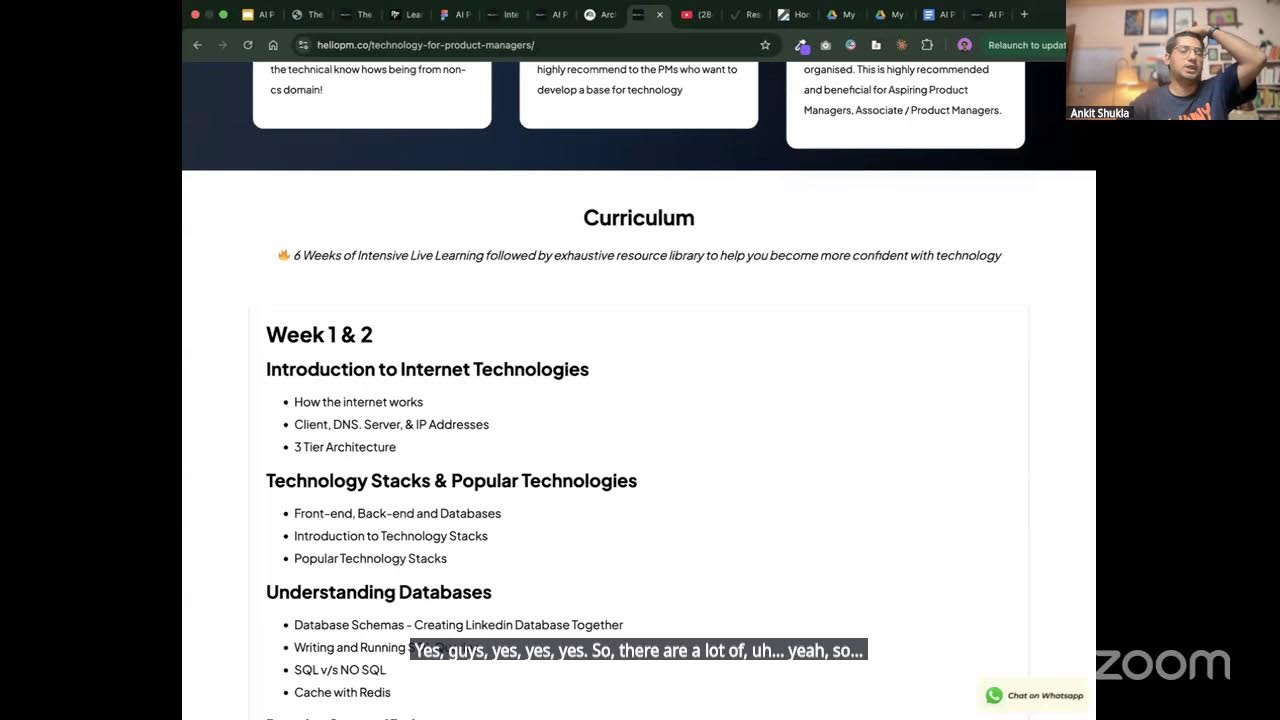Screen dimensions: 1280x720
Task: Open the Inte tab
Action: [502, 14]
